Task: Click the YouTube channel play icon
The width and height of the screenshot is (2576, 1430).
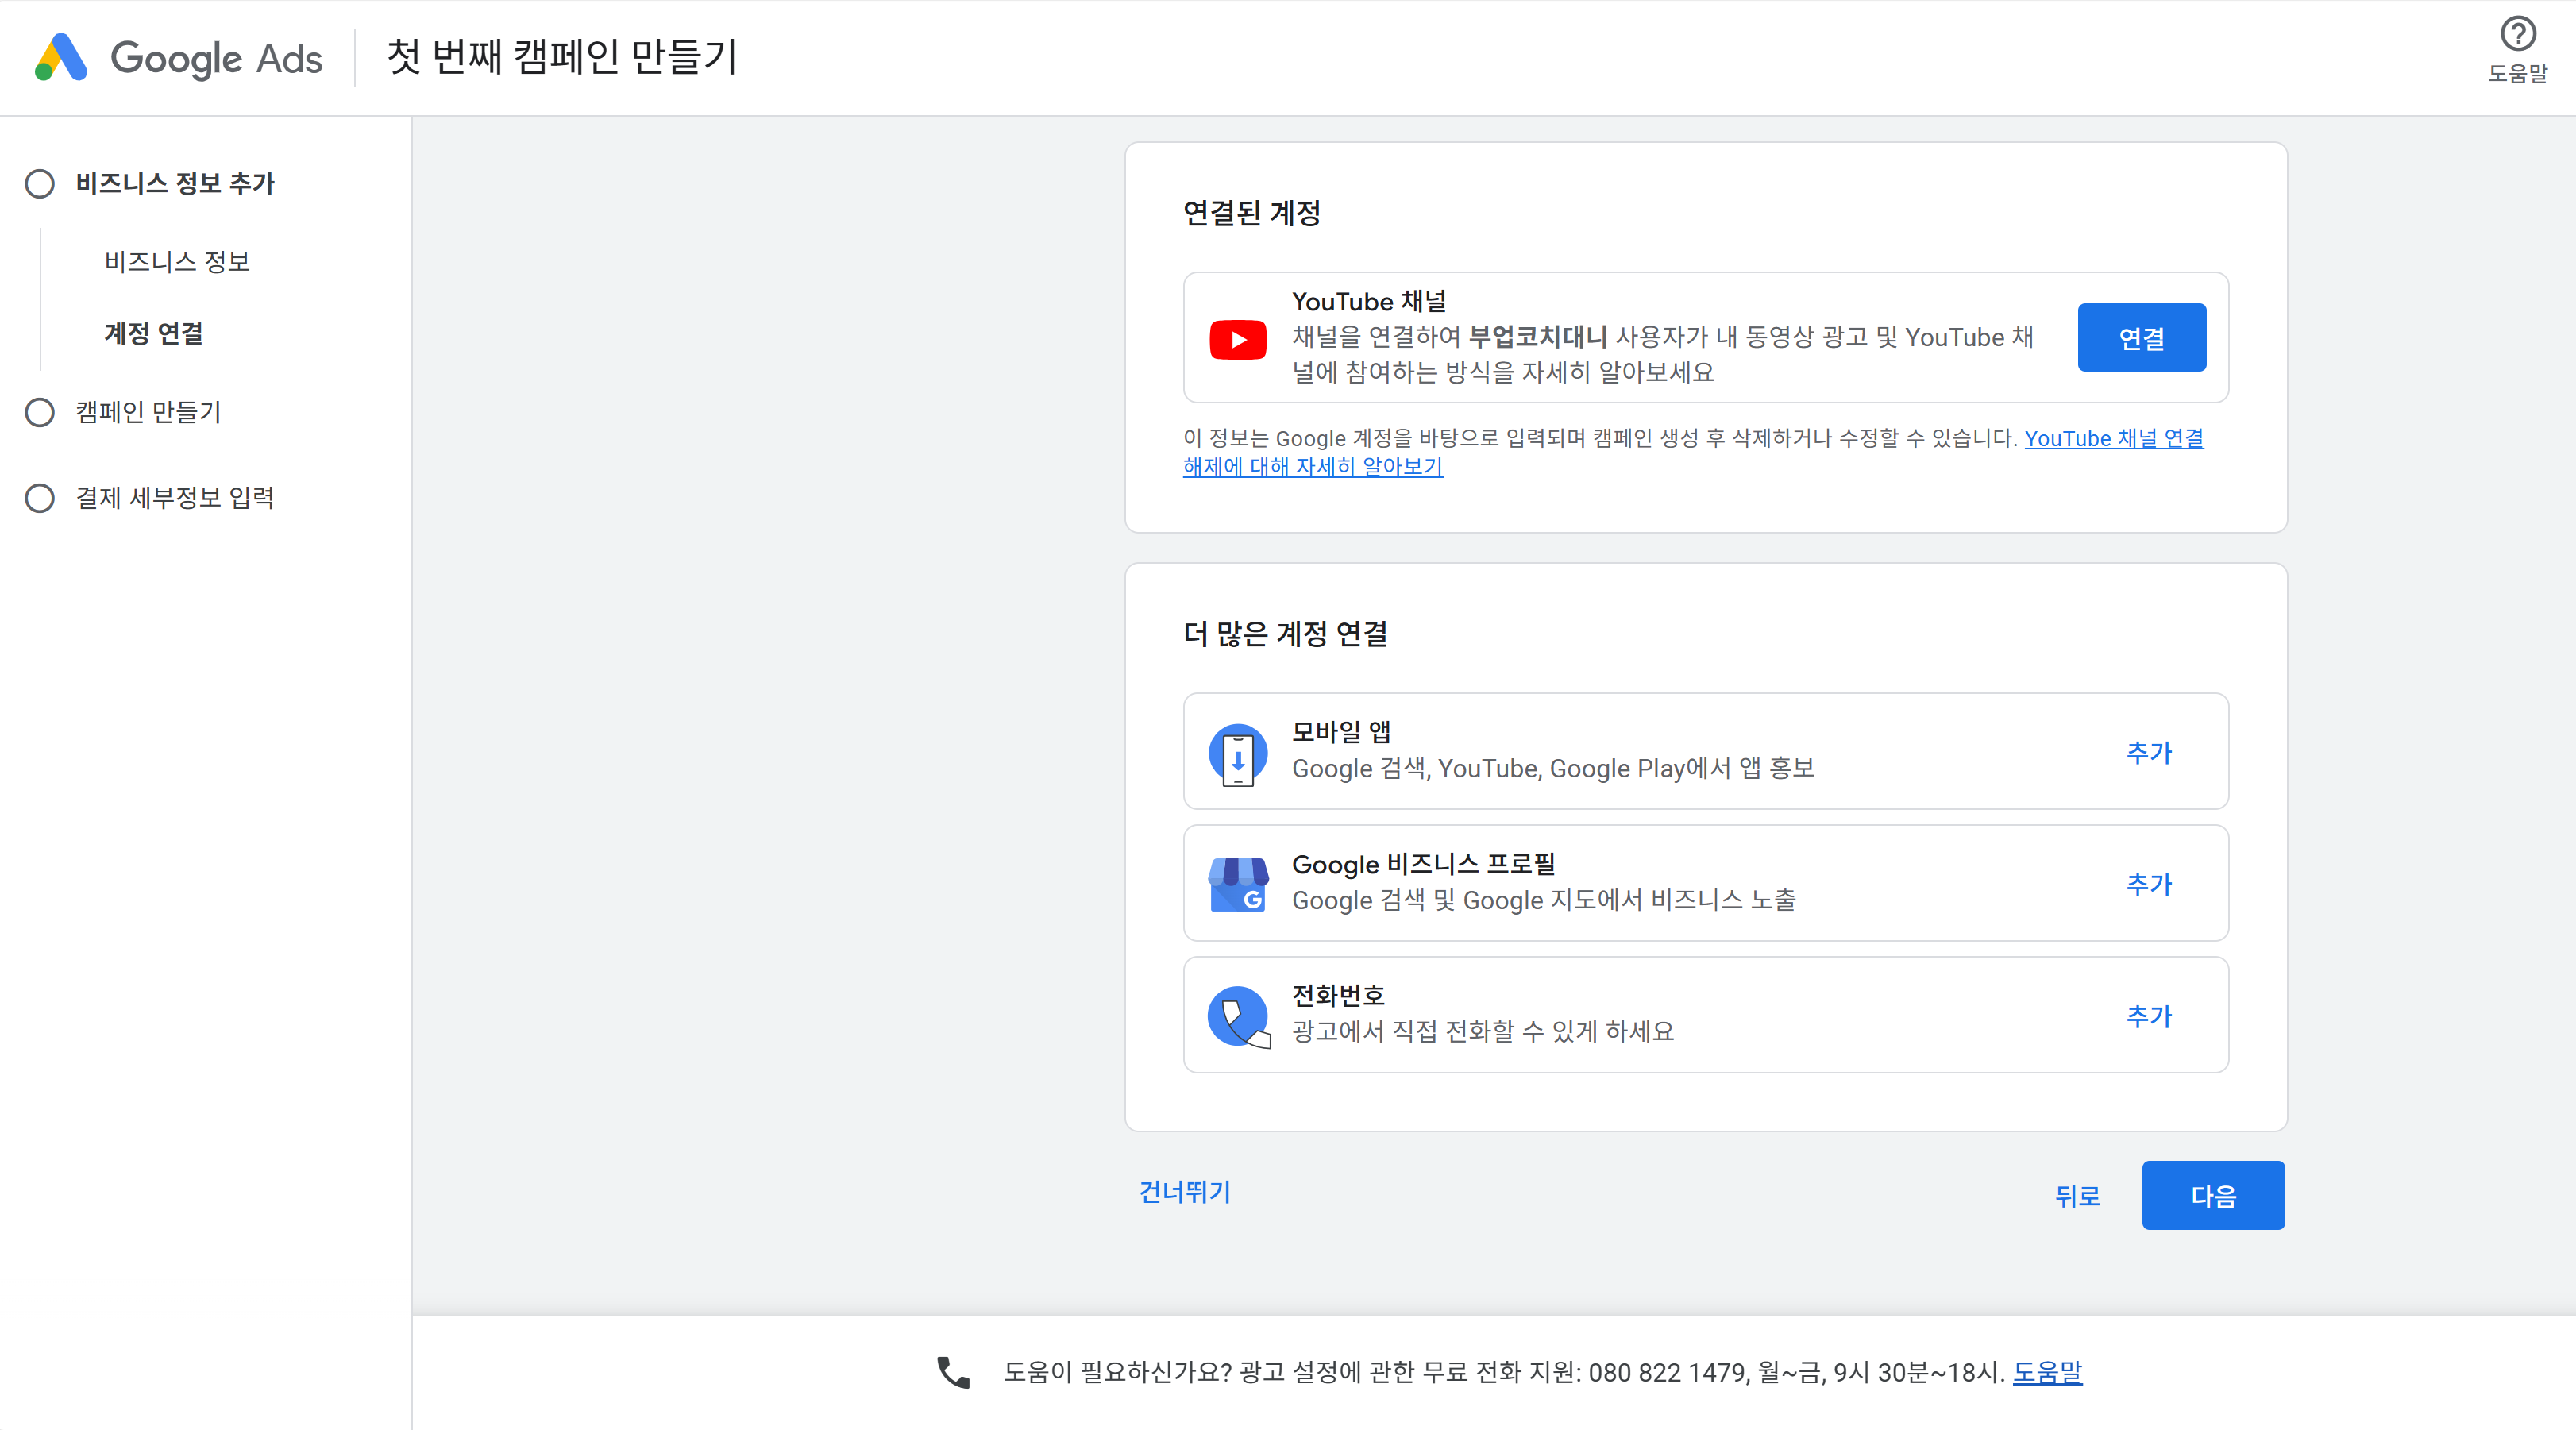Action: coord(1237,339)
